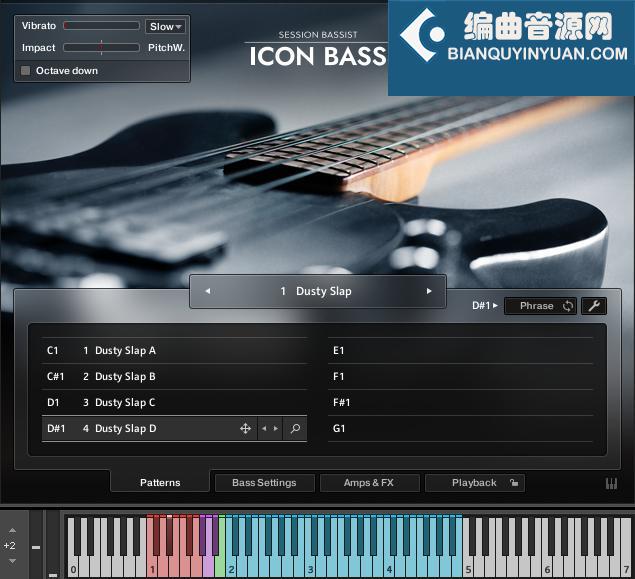The width and height of the screenshot is (635, 579).
Task: Adjust the Impact slider
Action: click(x=101, y=47)
